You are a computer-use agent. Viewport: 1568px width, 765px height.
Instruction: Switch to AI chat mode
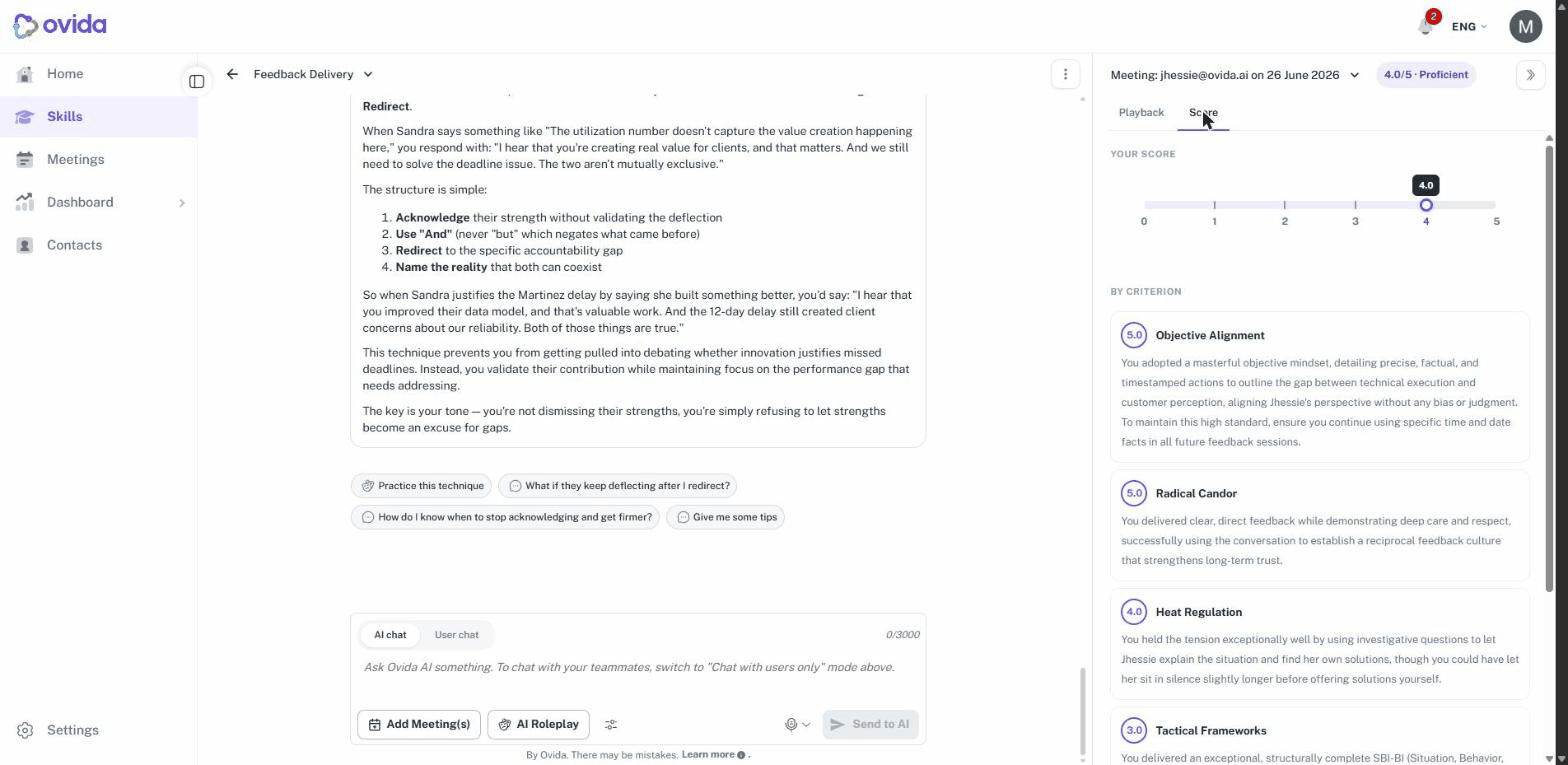(x=390, y=635)
